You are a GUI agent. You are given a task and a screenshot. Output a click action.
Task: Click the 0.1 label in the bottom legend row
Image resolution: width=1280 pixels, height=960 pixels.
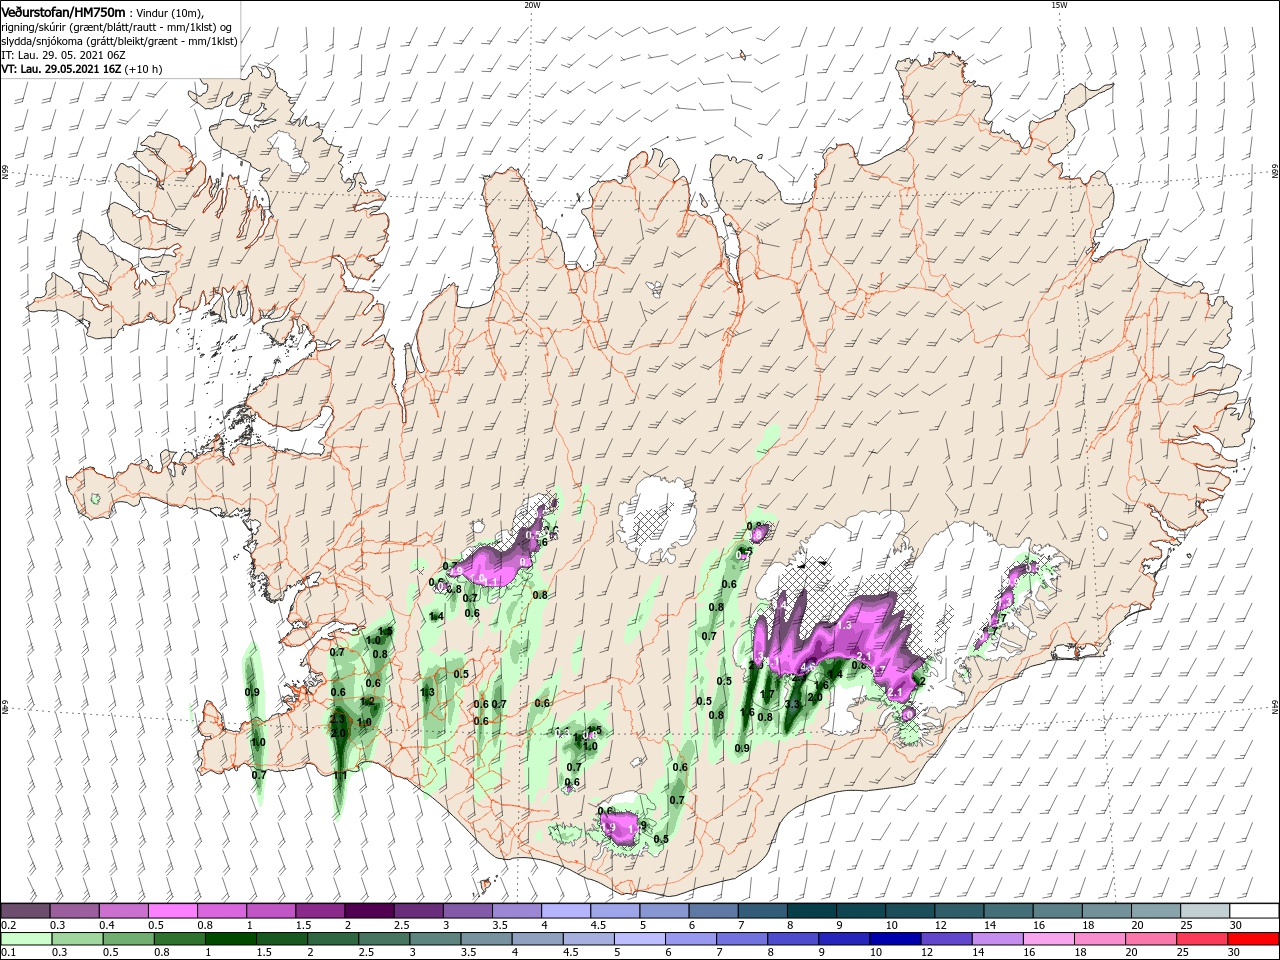point(7,953)
